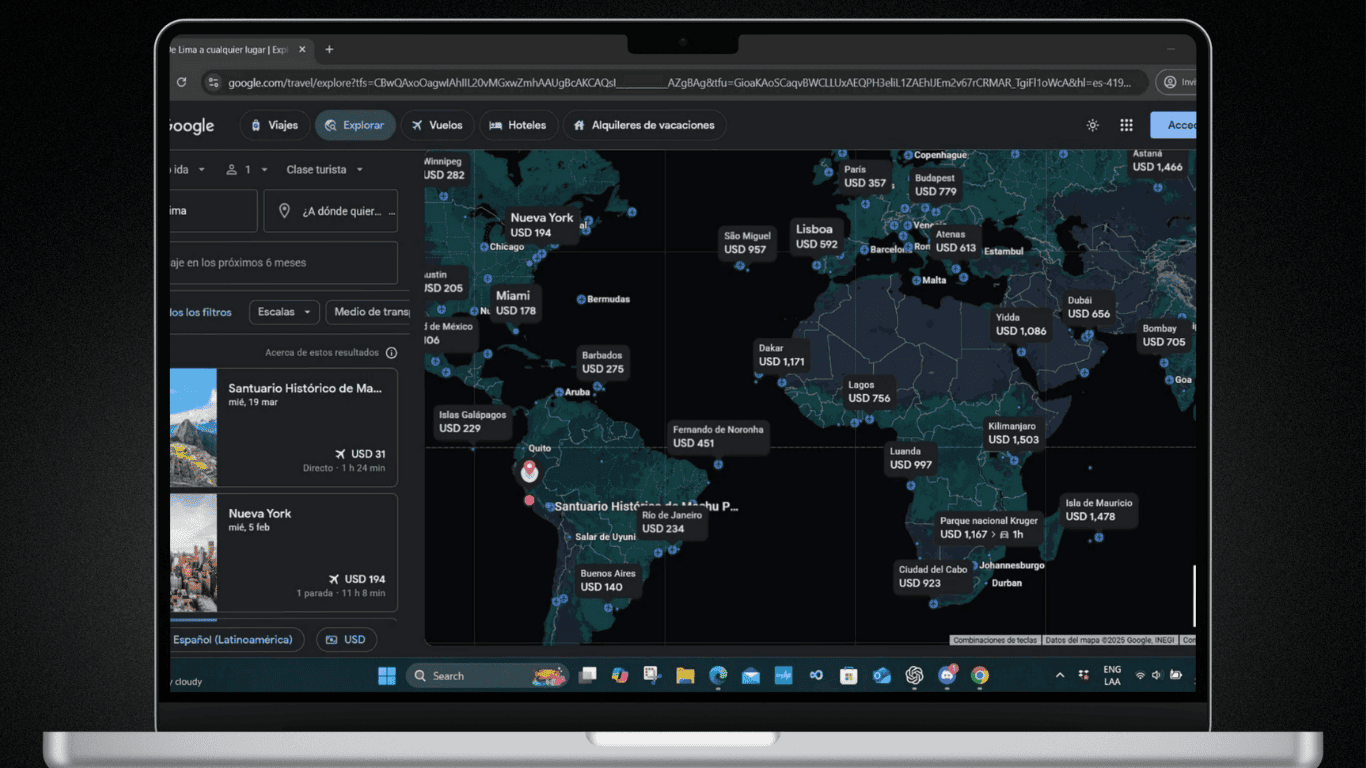
Task: Click the USD currency button
Action: [346, 639]
